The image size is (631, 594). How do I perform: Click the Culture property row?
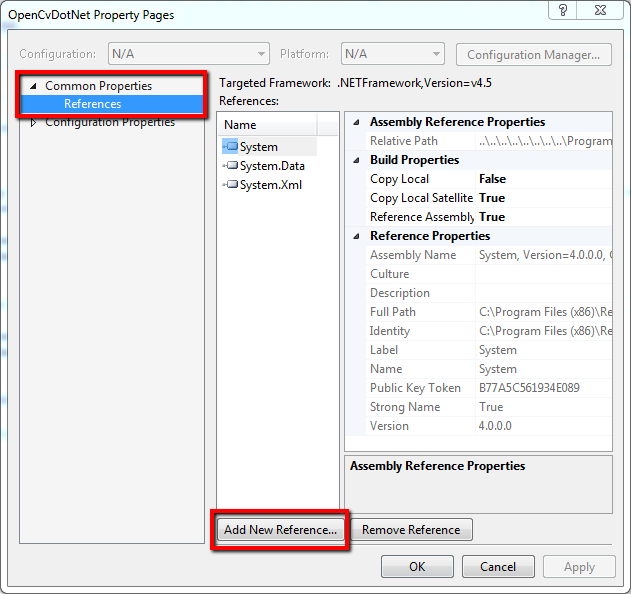pyautogui.click(x=489, y=274)
